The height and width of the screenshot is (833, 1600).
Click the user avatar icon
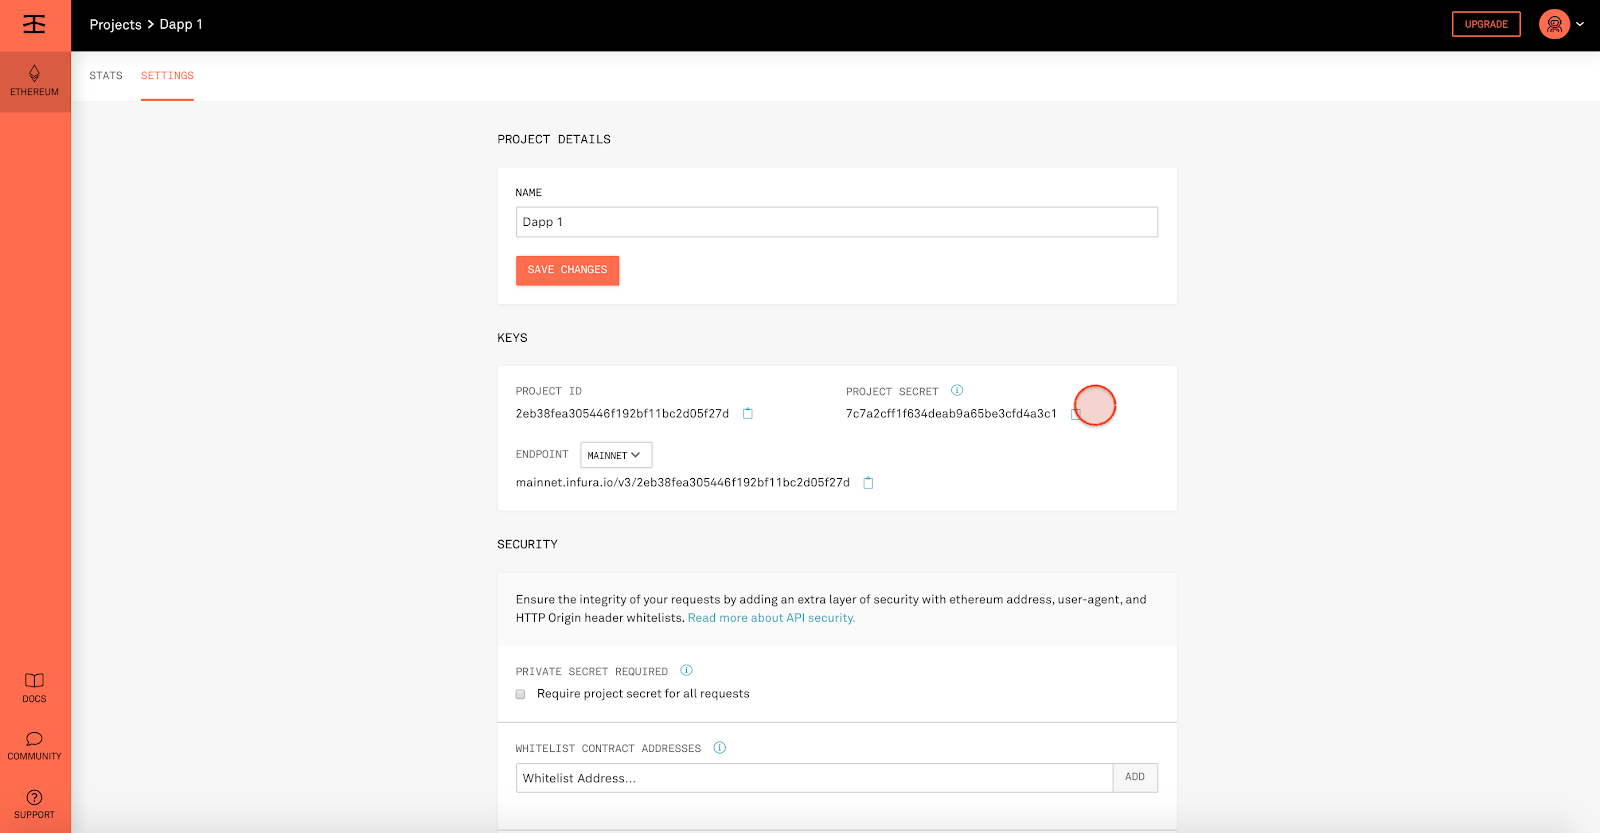click(1554, 24)
